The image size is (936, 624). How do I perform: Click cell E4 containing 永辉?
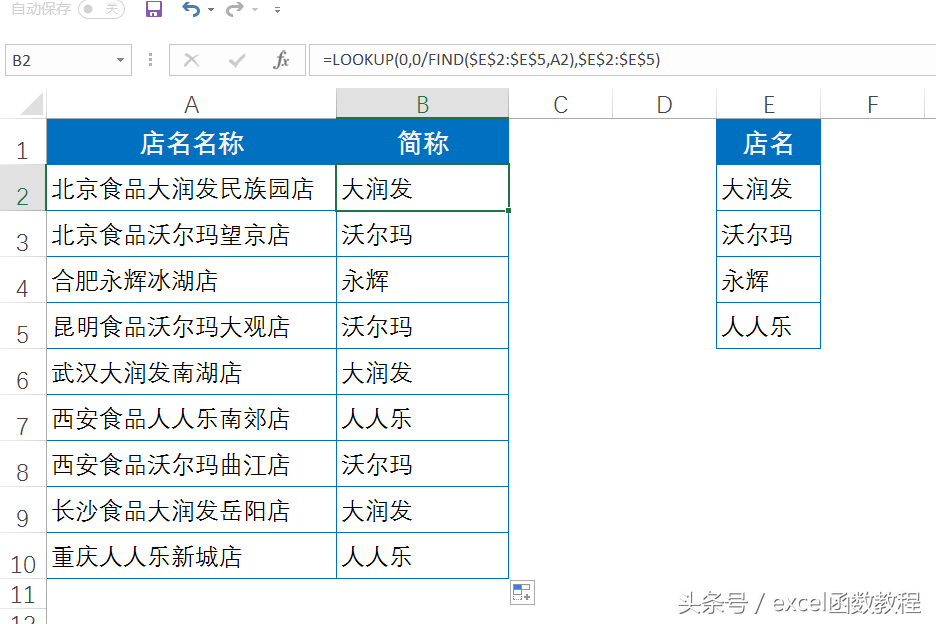pyautogui.click(x=768, y=280)
